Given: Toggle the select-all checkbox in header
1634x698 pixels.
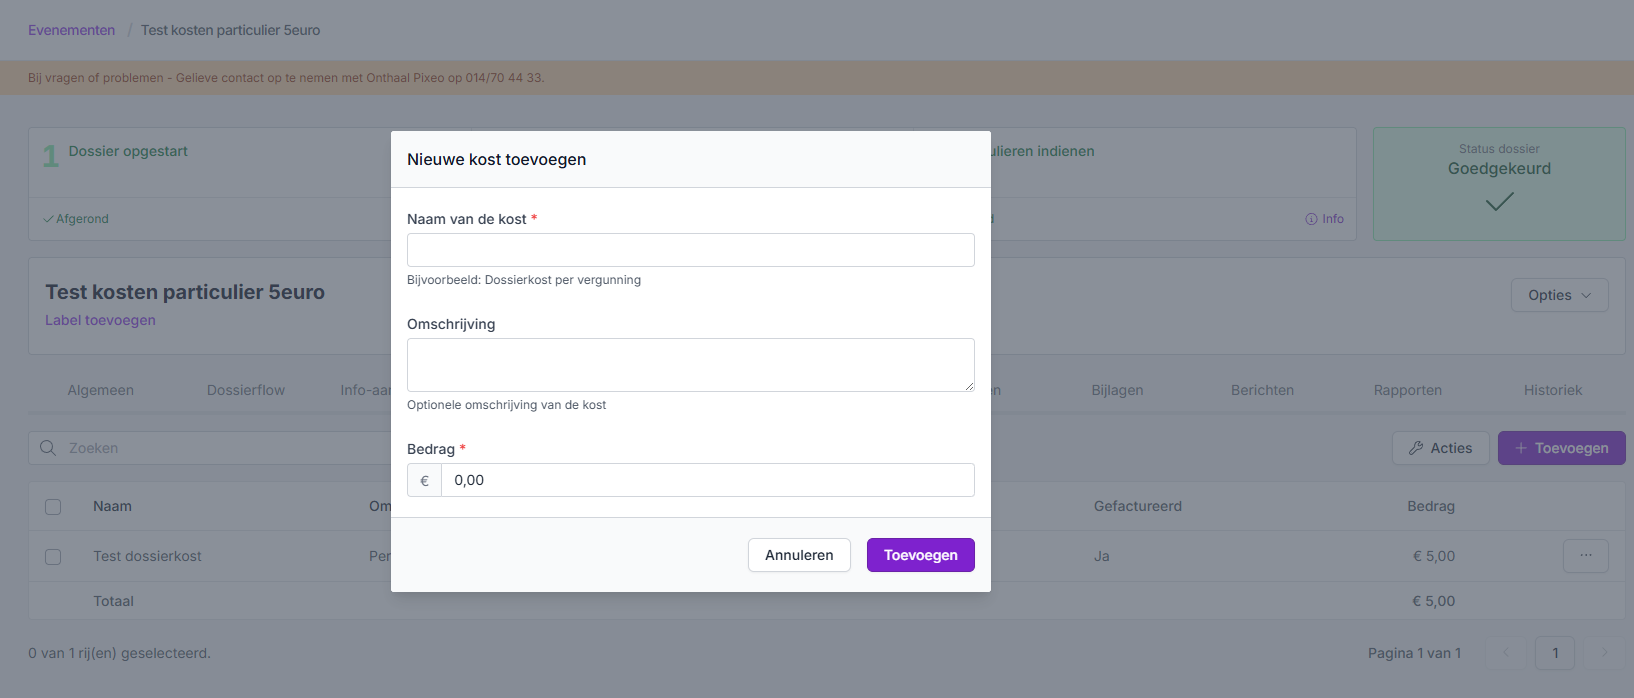Looking at the screenshot, I should tap(53, 507).
